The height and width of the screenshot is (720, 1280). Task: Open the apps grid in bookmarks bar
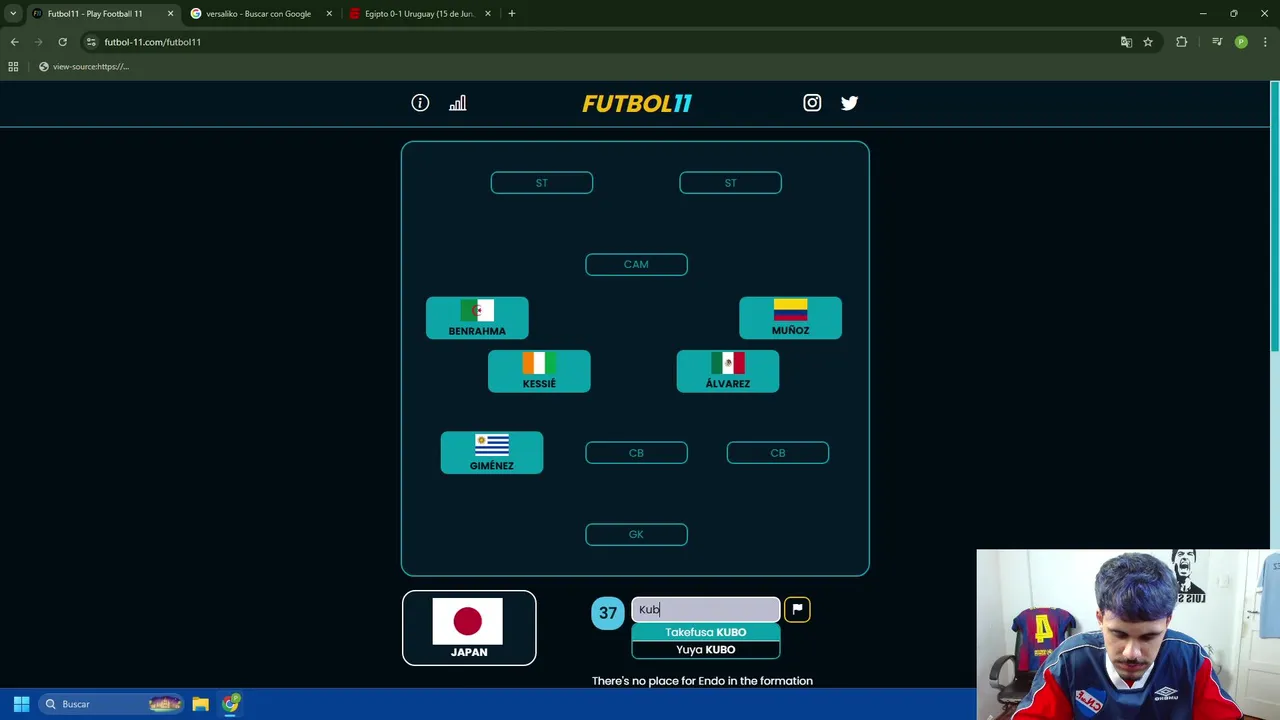(x=13, y=67)
